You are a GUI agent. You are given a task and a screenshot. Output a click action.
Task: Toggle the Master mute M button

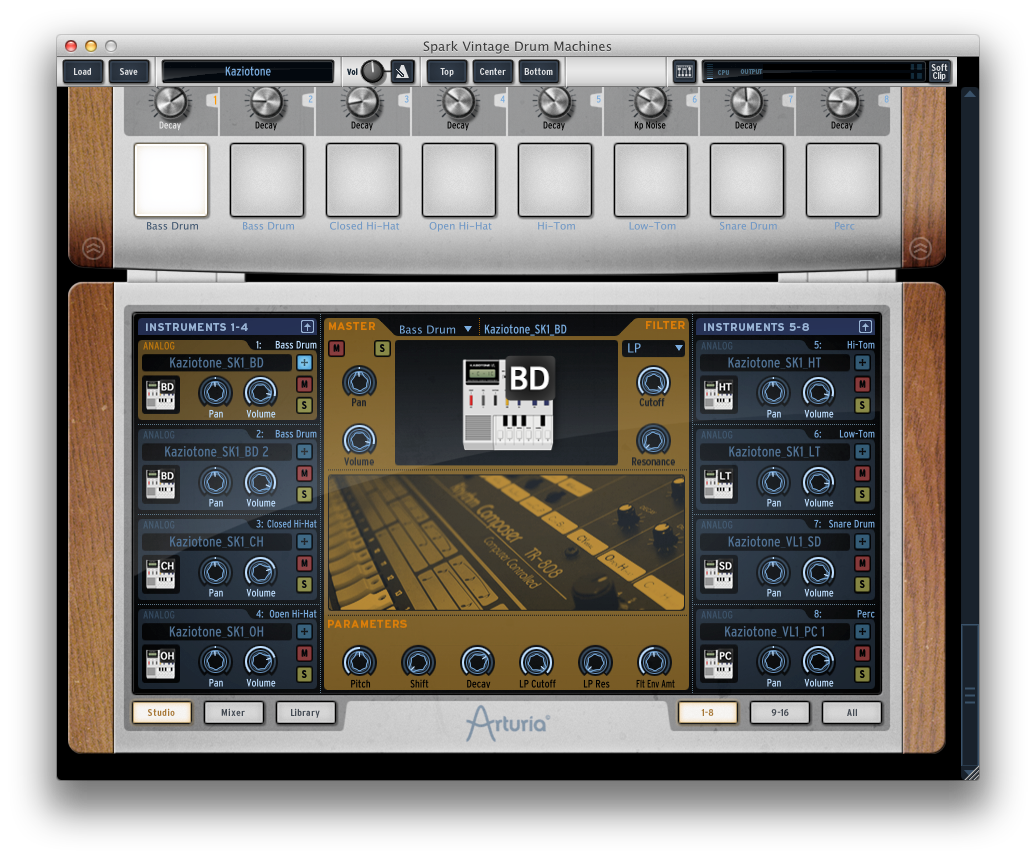[336, 348]
